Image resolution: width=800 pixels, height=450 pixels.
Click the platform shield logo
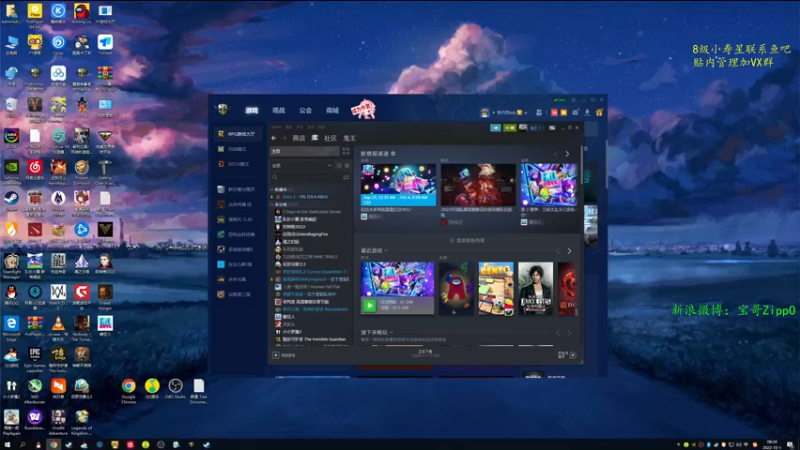coord(222,109)
